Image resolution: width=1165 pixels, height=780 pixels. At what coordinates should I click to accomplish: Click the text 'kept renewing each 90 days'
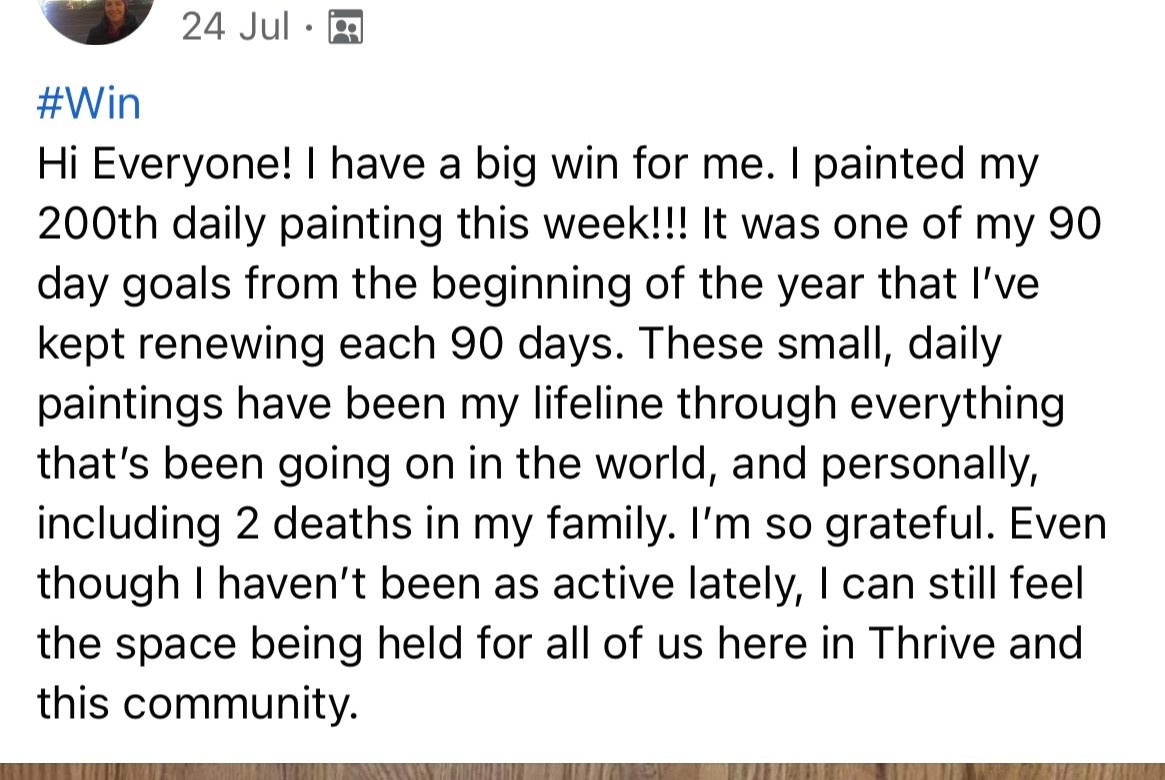(330, 344)
